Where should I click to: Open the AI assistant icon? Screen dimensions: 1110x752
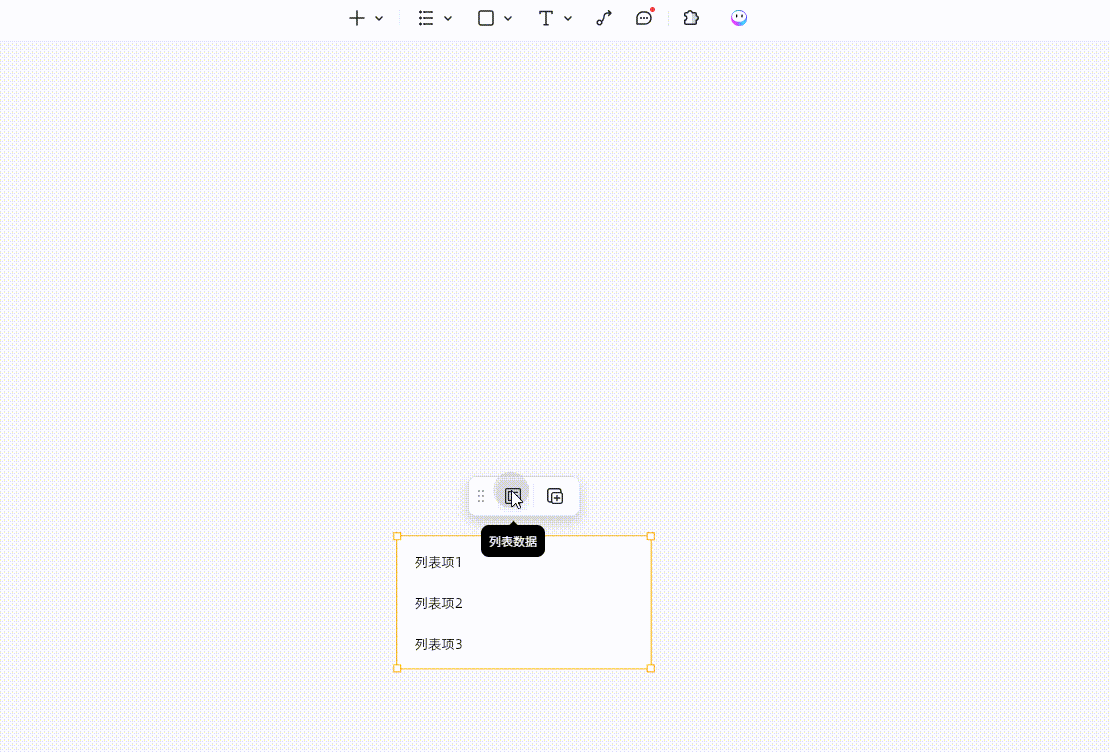coord(738,17)
